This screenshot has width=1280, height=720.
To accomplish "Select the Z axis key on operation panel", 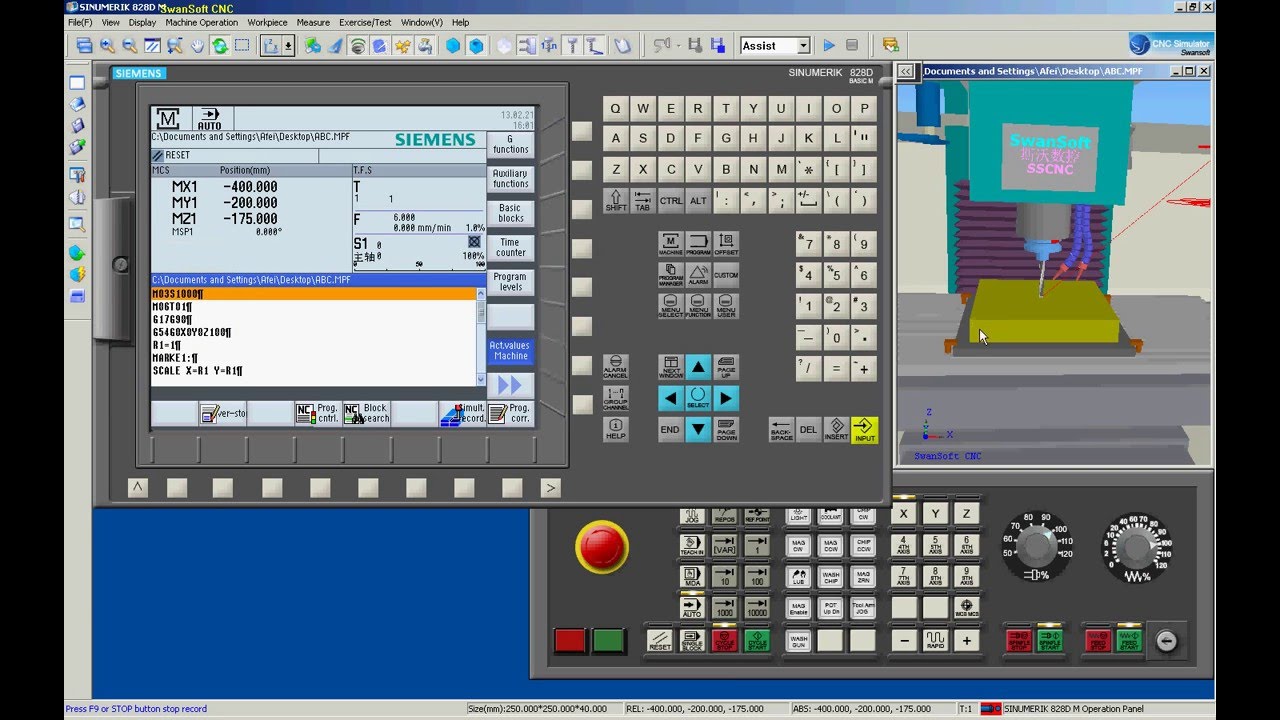I will 966,514.
